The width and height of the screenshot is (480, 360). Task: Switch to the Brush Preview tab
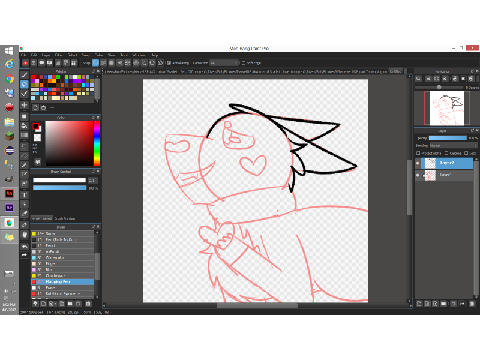coord(65,219)
